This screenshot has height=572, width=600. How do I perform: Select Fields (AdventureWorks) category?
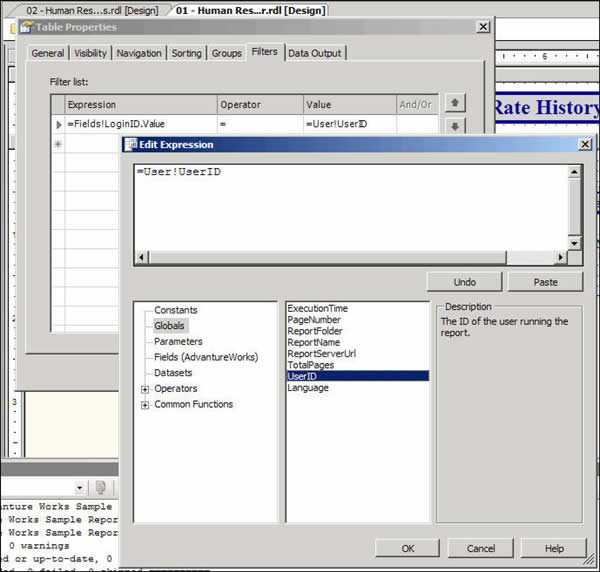(x=205, y=357)
